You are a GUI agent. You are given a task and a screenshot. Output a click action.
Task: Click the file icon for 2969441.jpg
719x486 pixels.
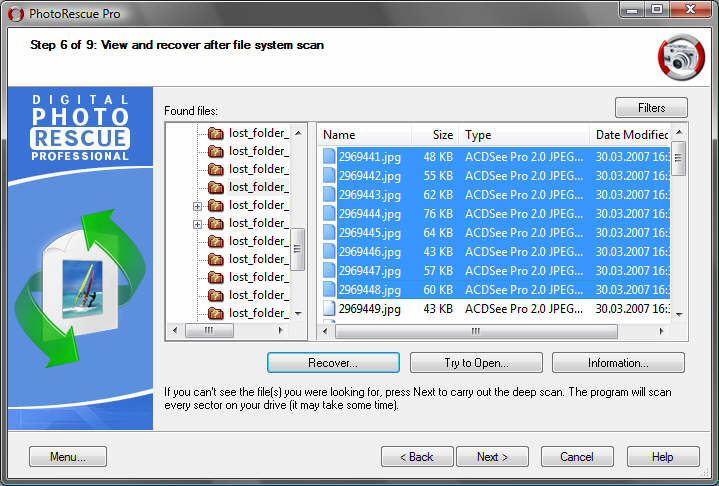click(329, 156)
